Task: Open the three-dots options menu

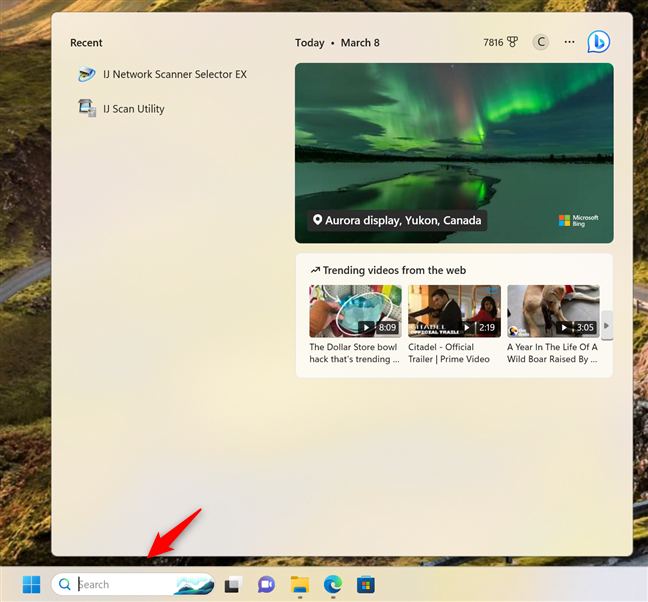Action: point(569,42)
